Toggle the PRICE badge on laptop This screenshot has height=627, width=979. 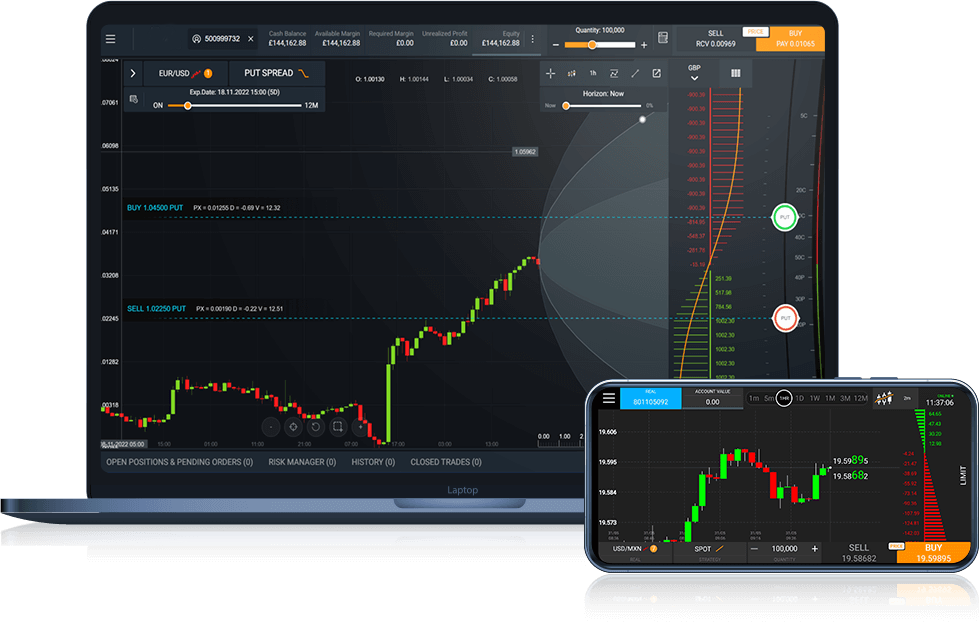point(755,32)
